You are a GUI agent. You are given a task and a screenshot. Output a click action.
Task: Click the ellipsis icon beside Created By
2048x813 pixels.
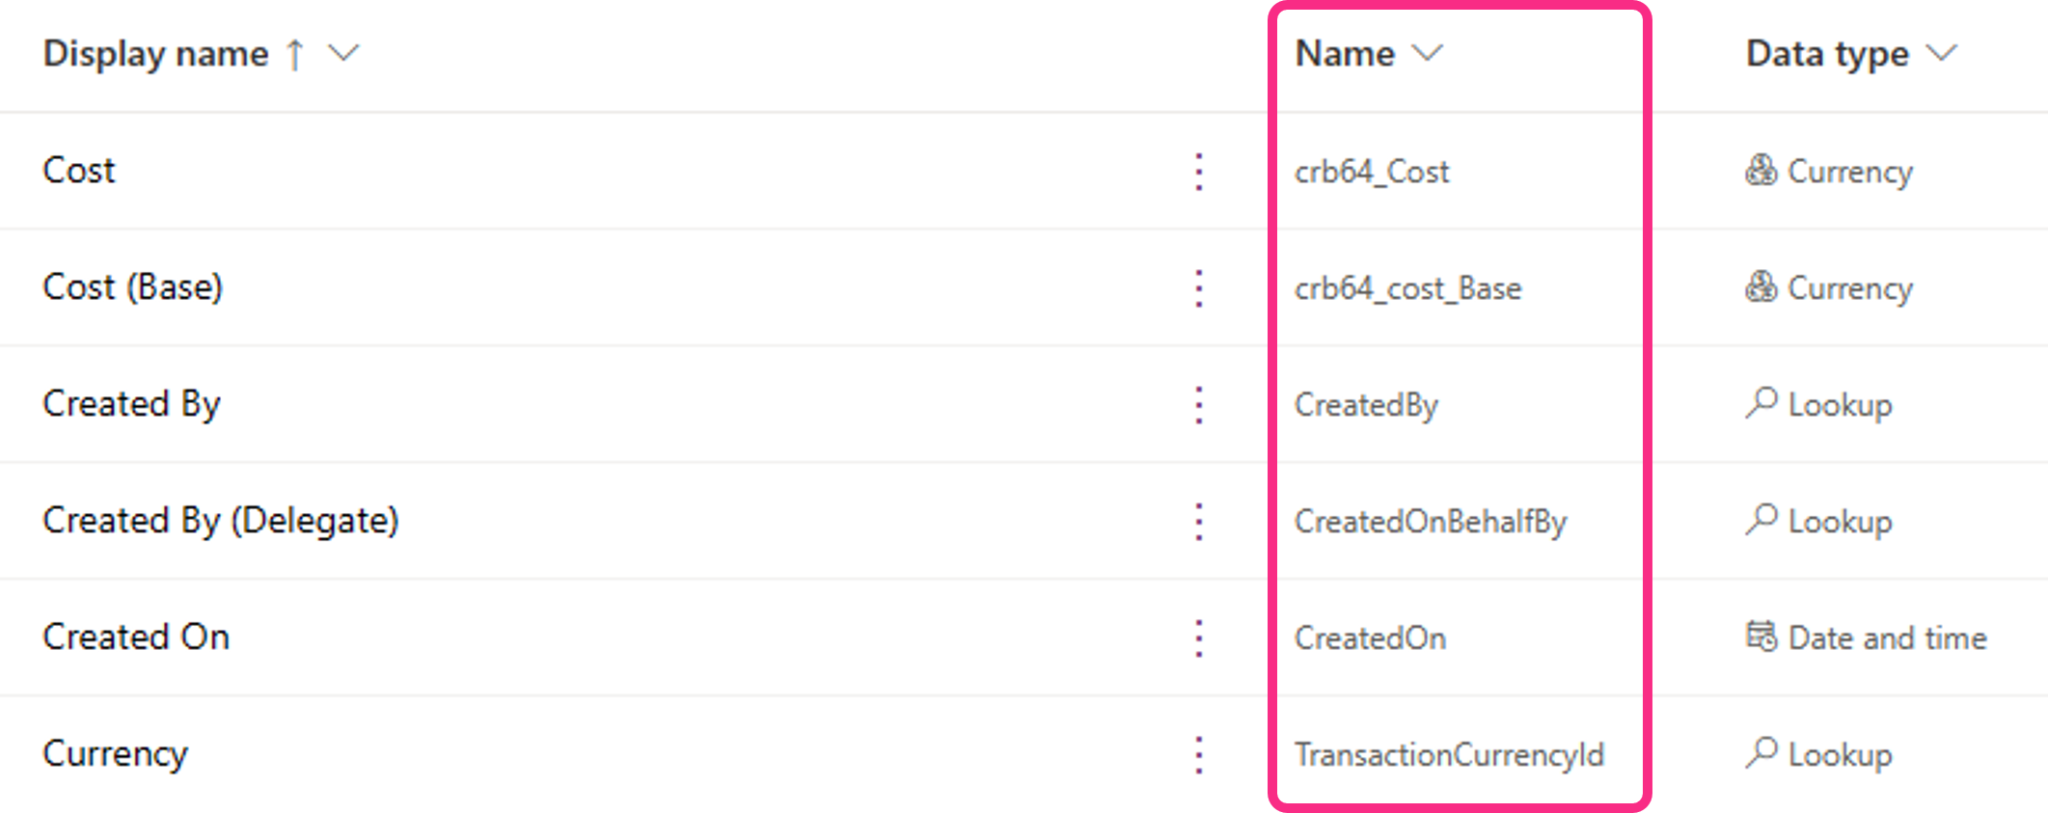click(x=1198, y=404)
